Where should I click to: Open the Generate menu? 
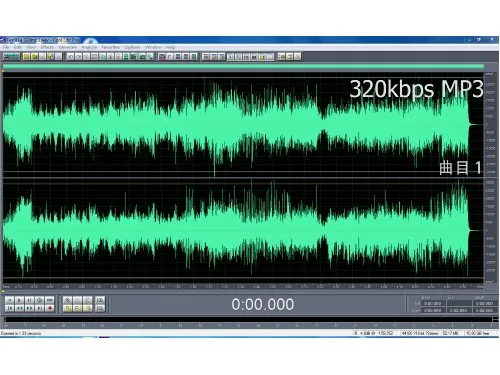[67, 47]
